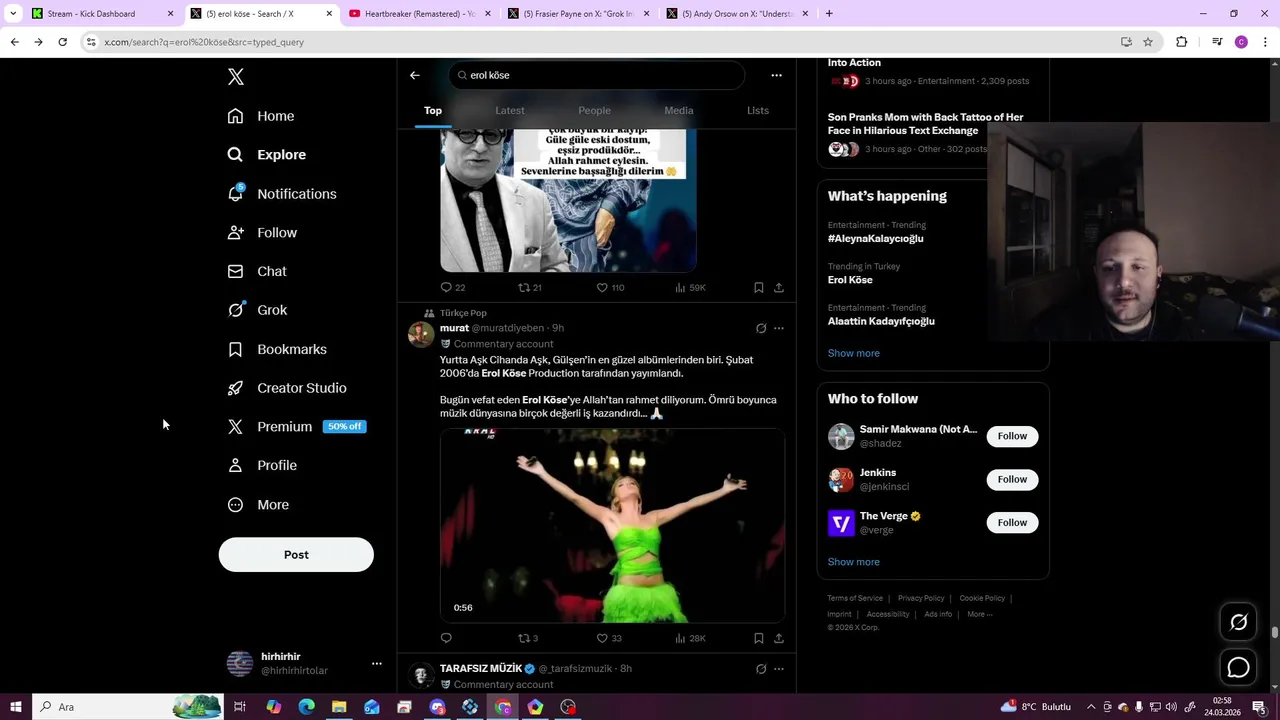Open More options in sidebar
The image size is (1280, 720).
click(258, 505)
